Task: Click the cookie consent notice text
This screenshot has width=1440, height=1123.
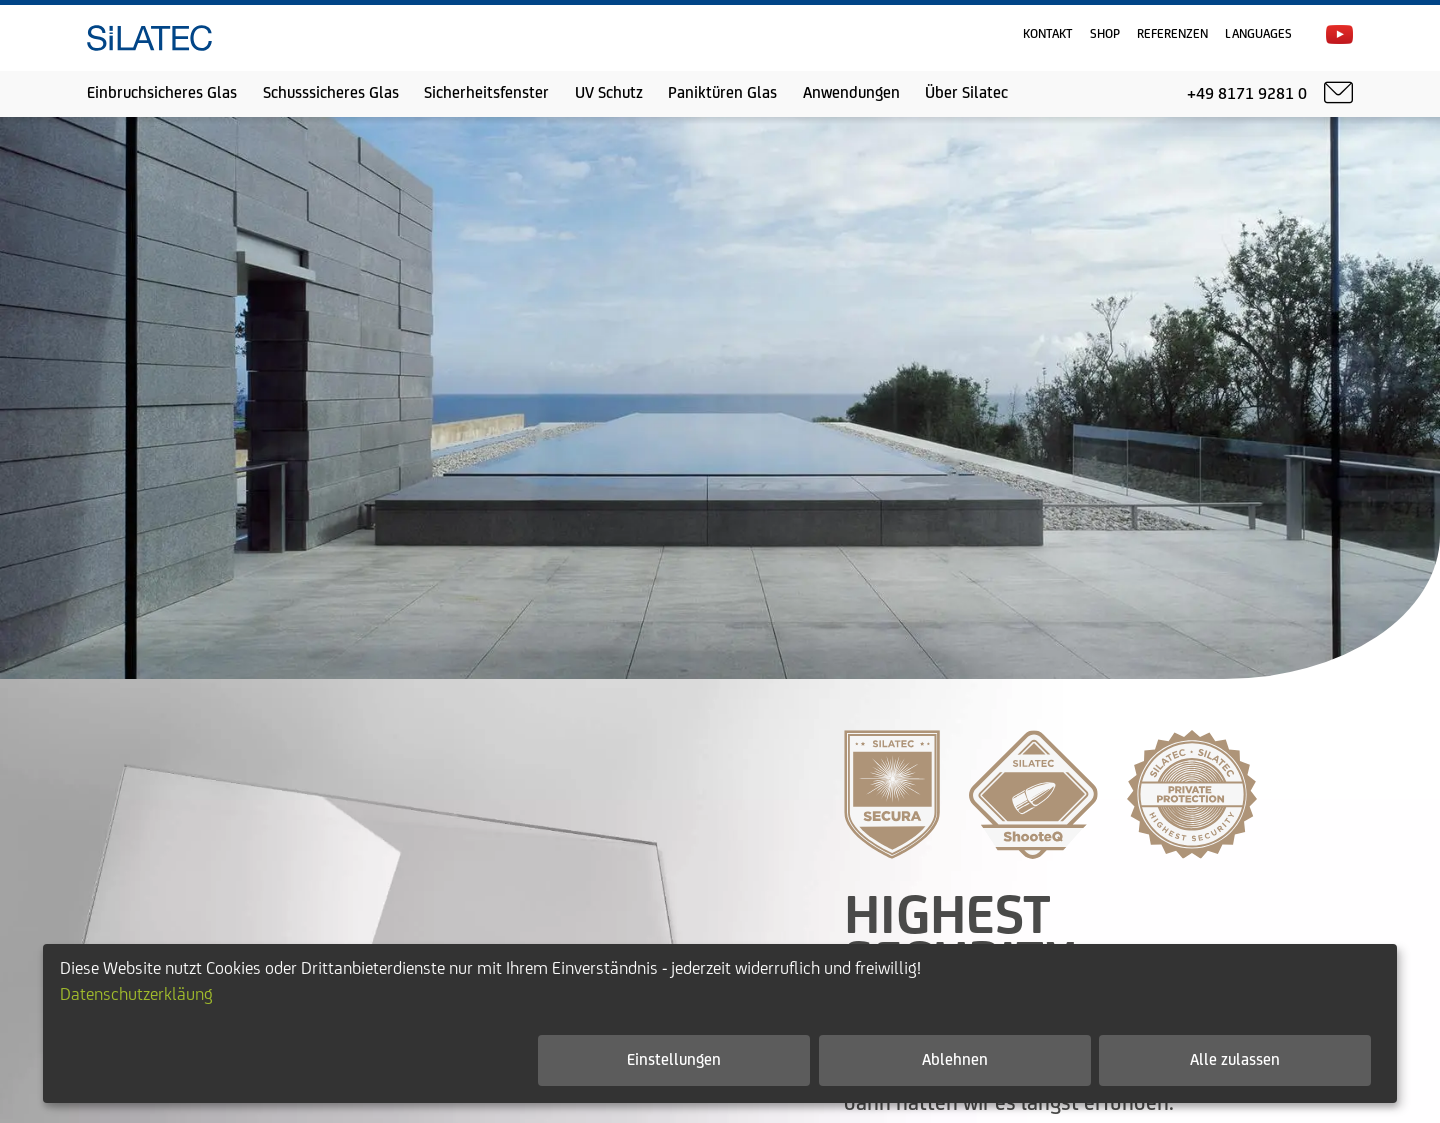Action: (x=490, y=968)
